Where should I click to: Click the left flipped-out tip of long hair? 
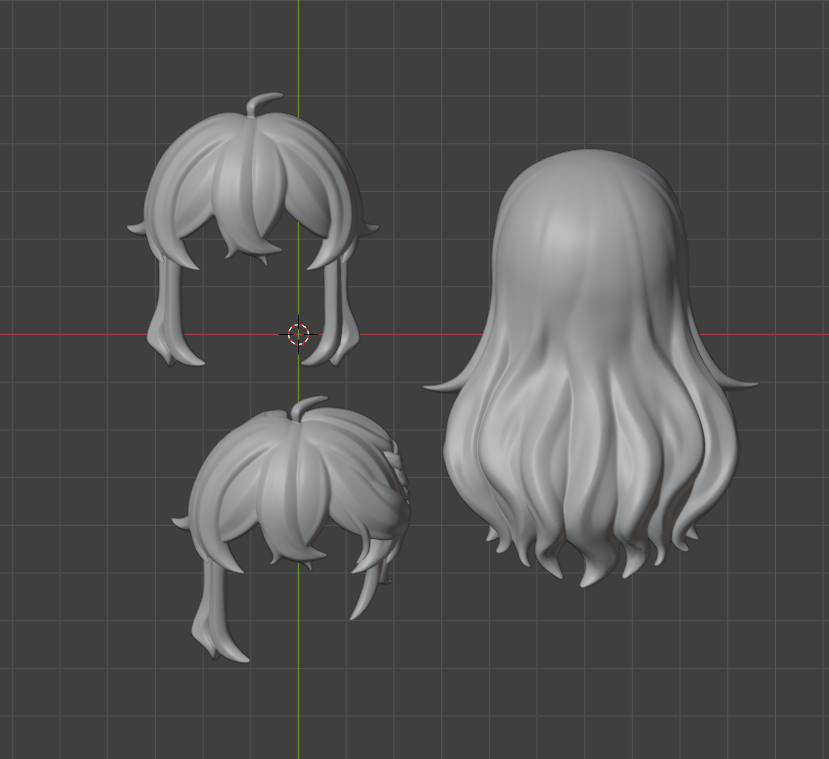coord(440,384)
